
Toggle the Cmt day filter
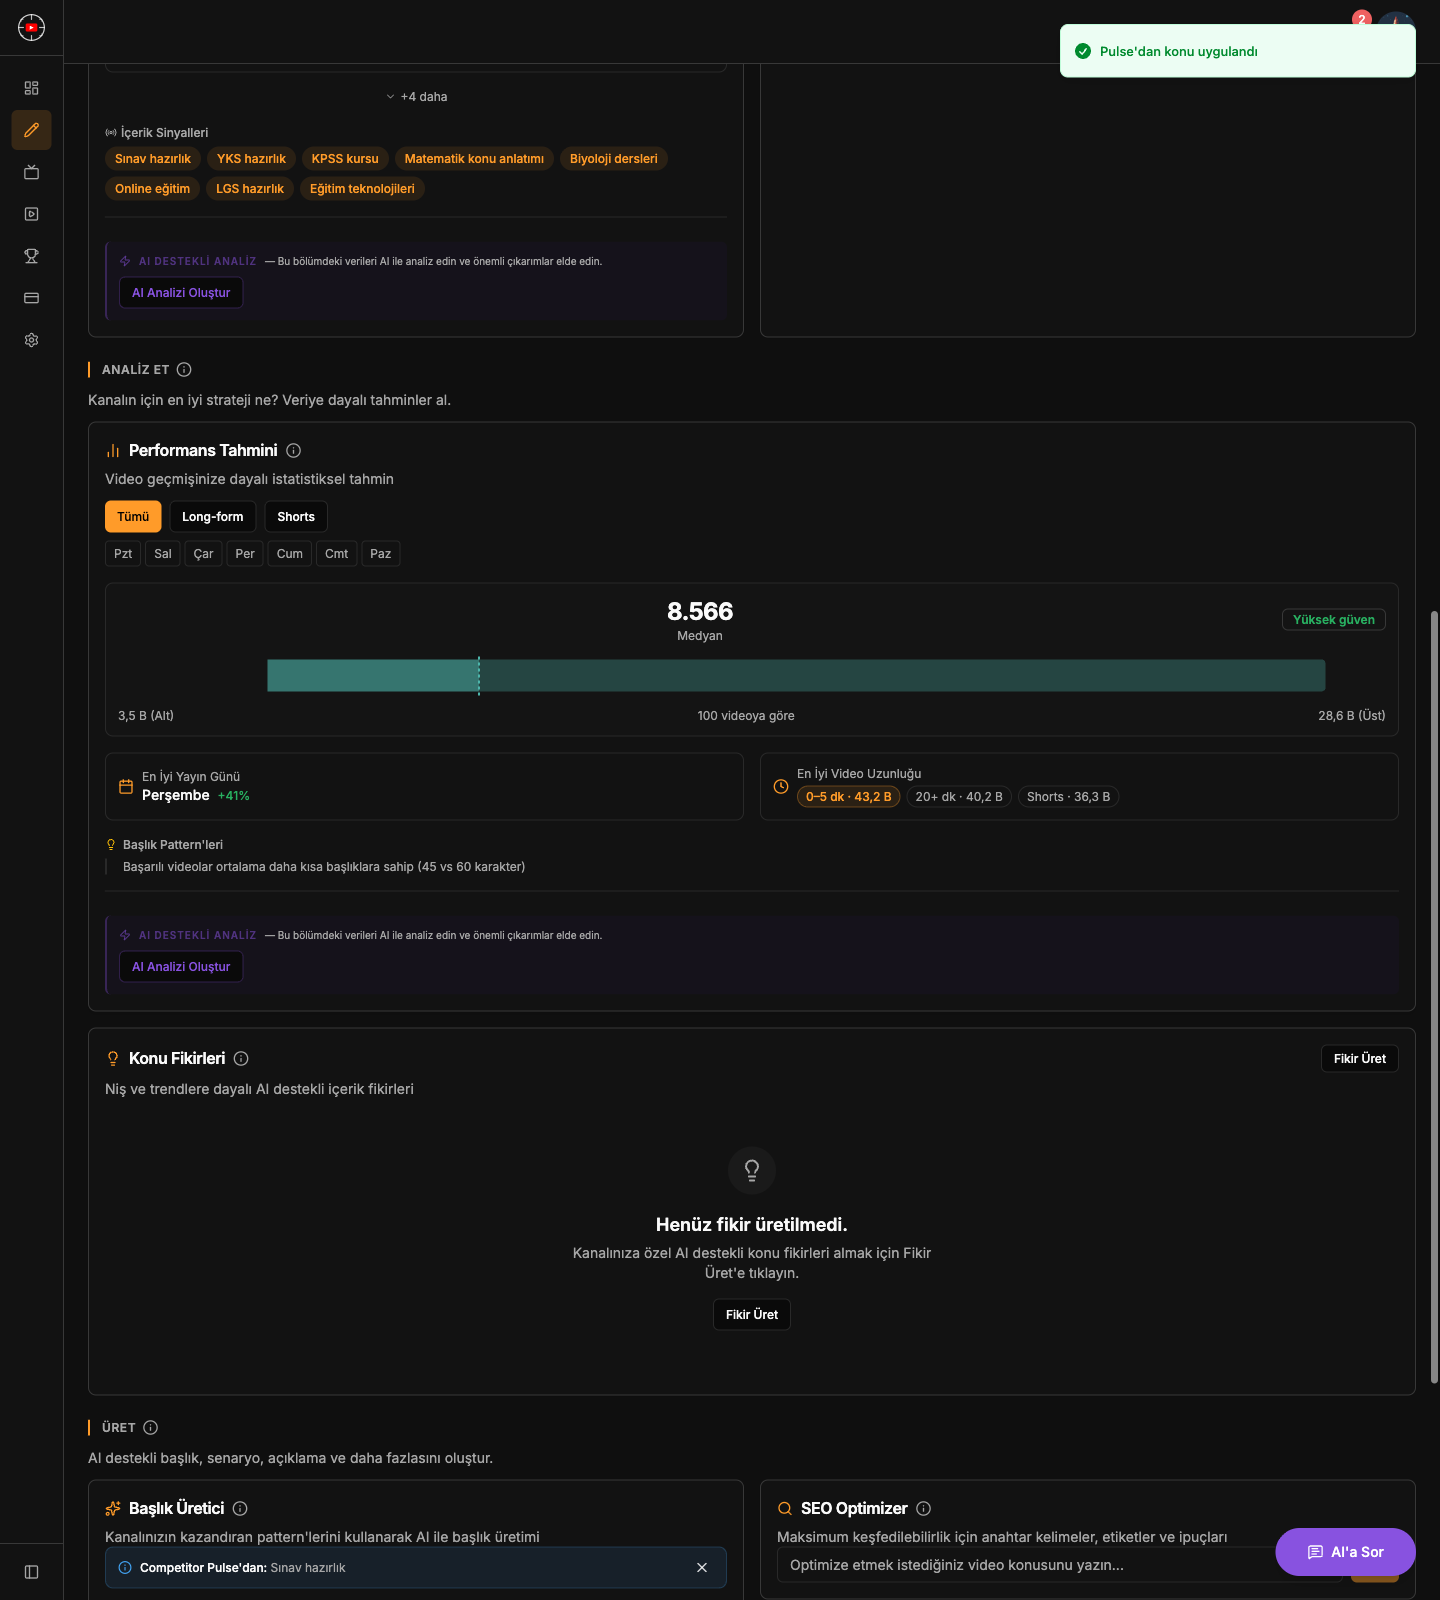[x=337, y=554]
